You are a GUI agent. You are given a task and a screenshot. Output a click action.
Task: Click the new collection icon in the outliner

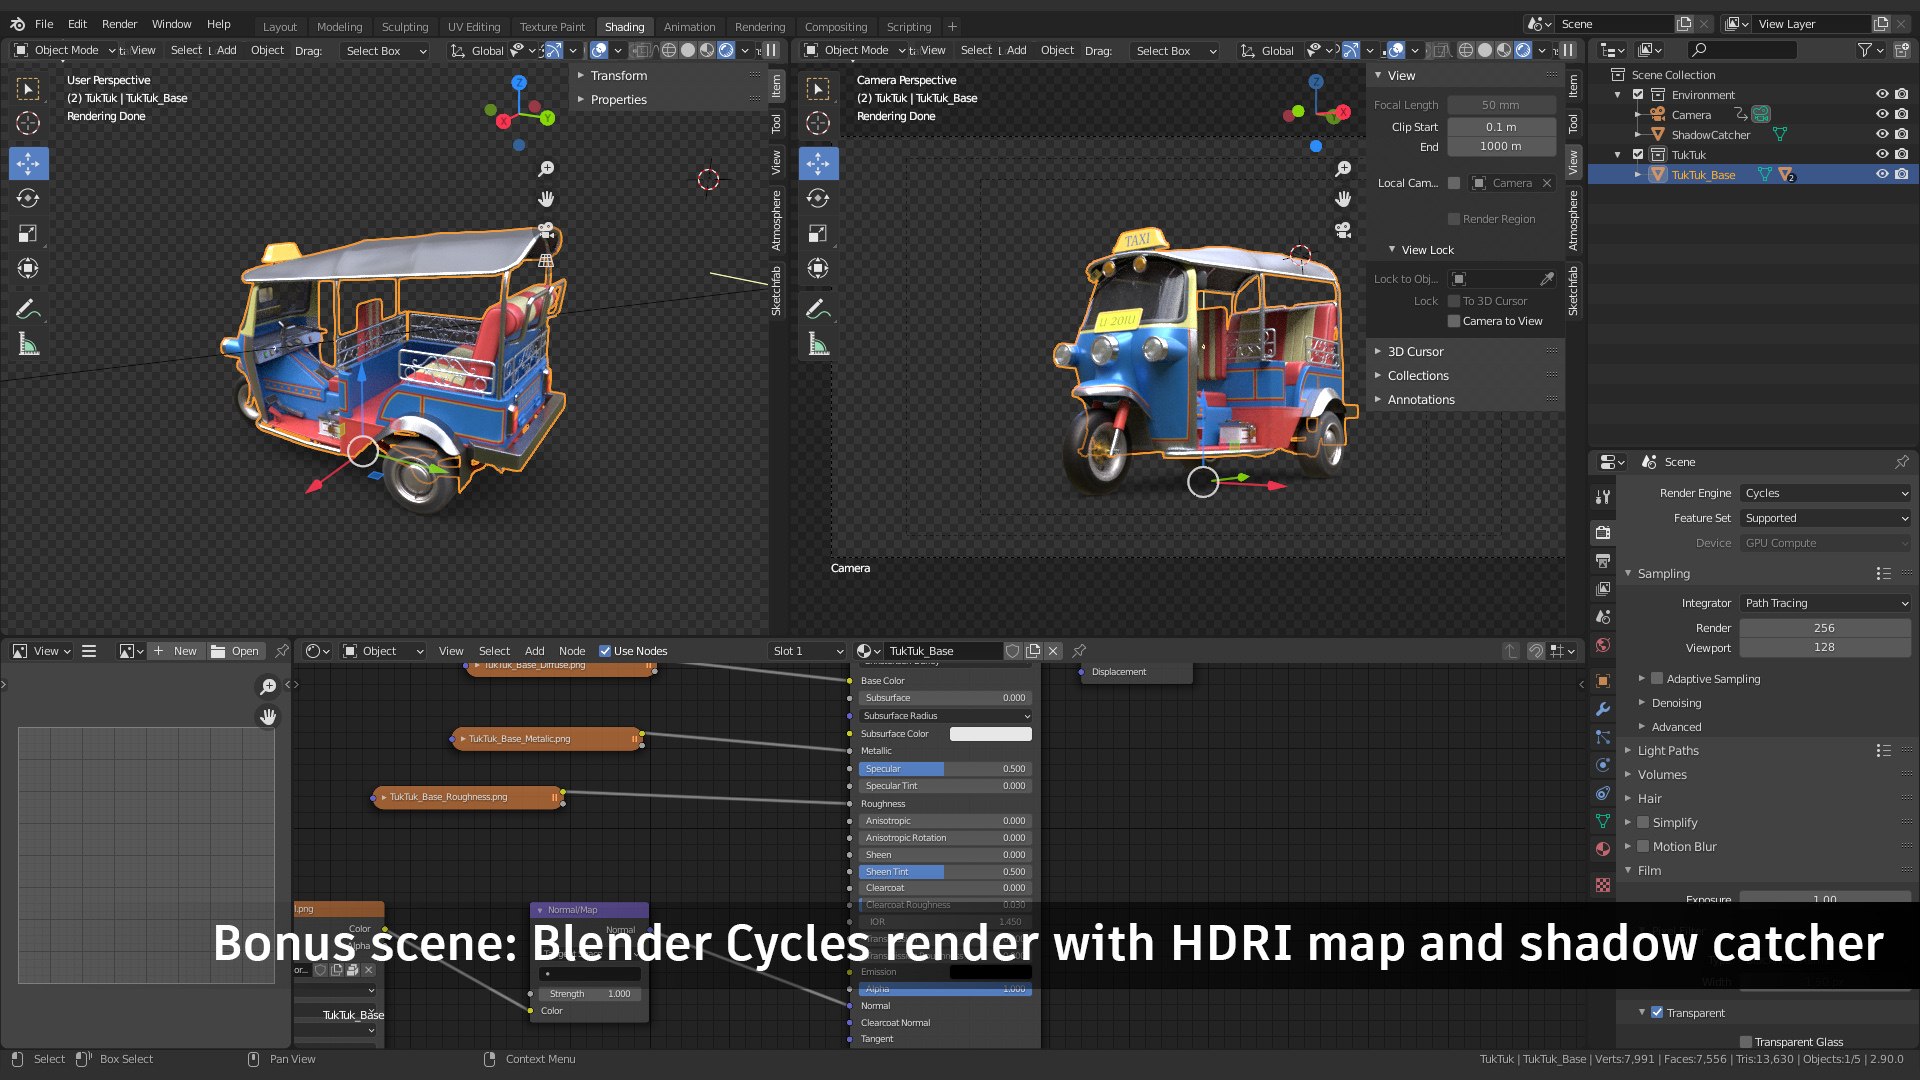(1900, 50)
